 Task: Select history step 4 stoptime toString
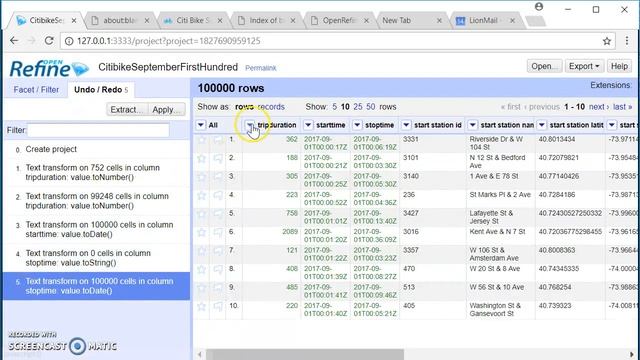point(96,258)
